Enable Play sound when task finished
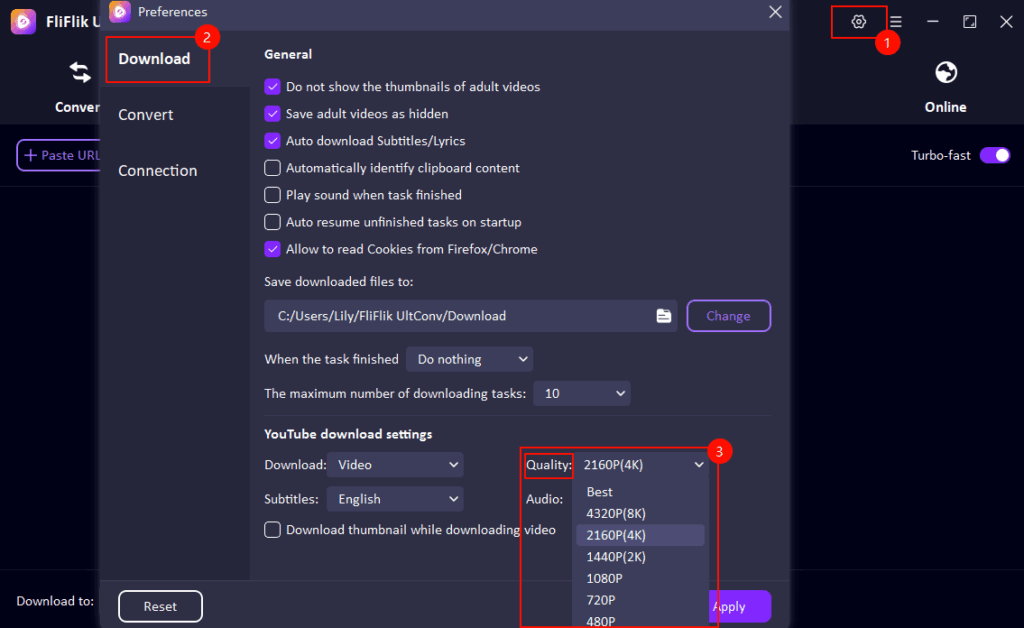This screenshot has height=628, width=1024. [x=272, y=195]
